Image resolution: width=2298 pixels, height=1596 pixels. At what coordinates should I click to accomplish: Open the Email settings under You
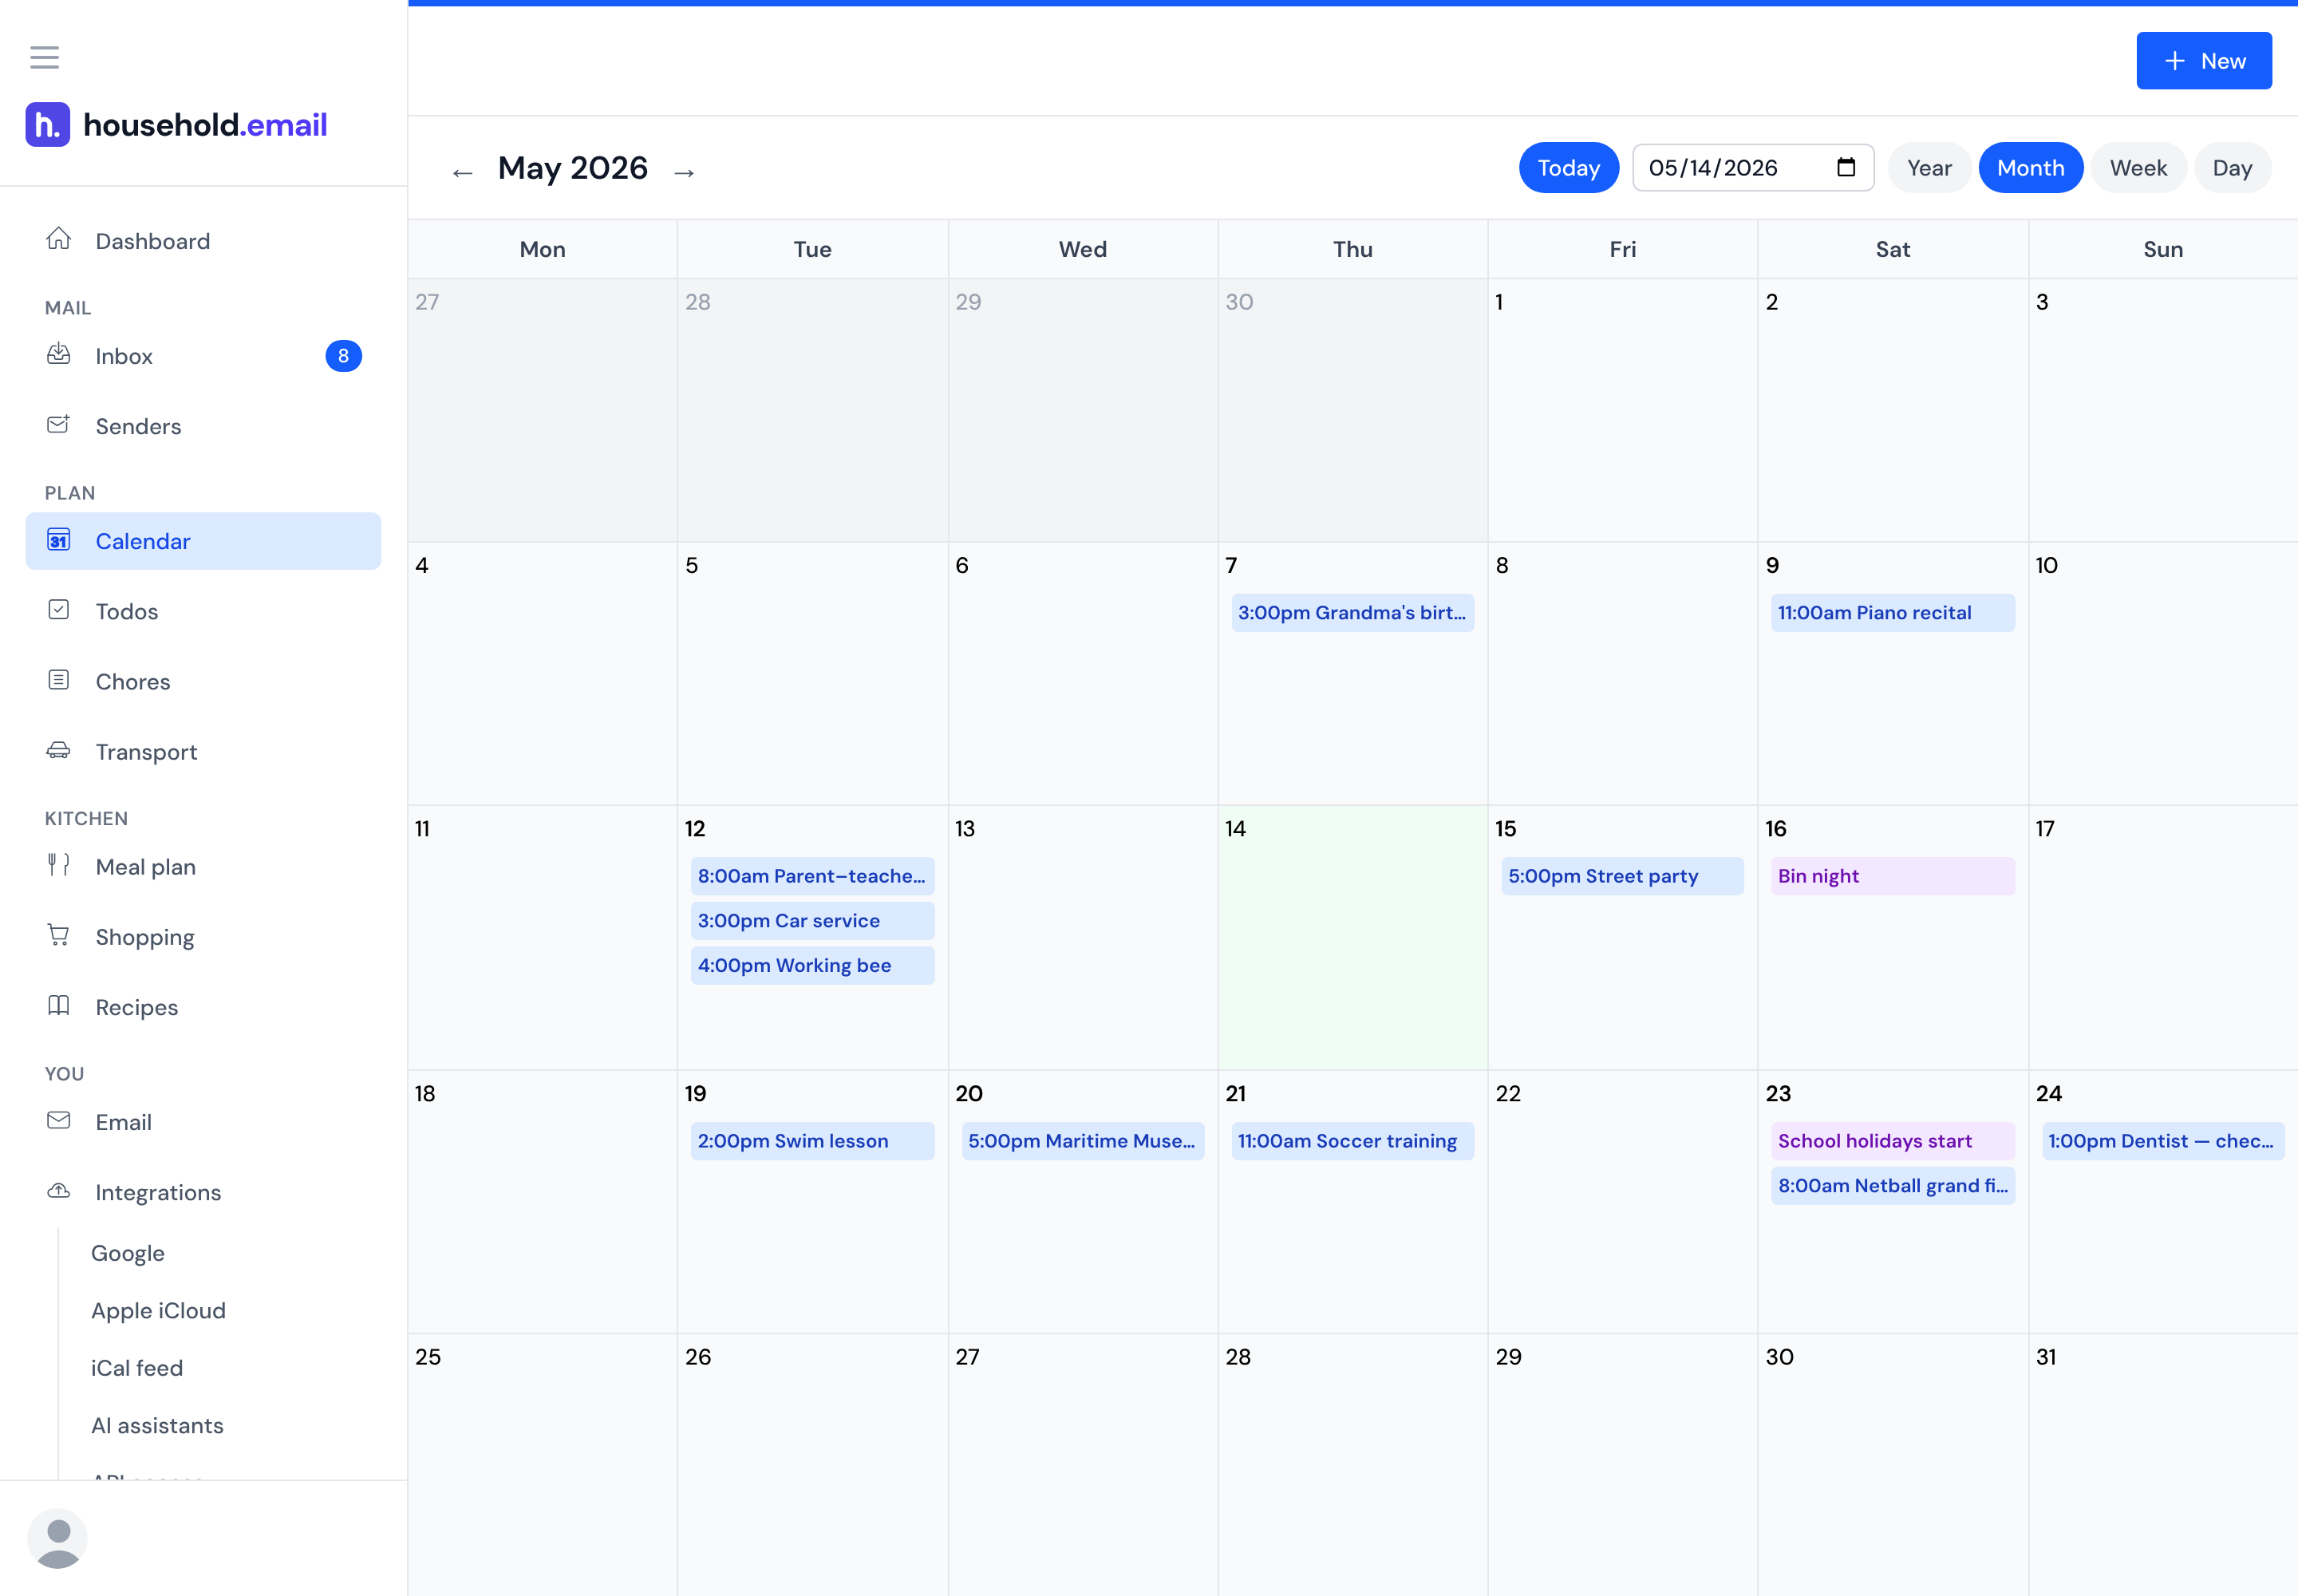pyautogui.click(x=203, y=1122)
